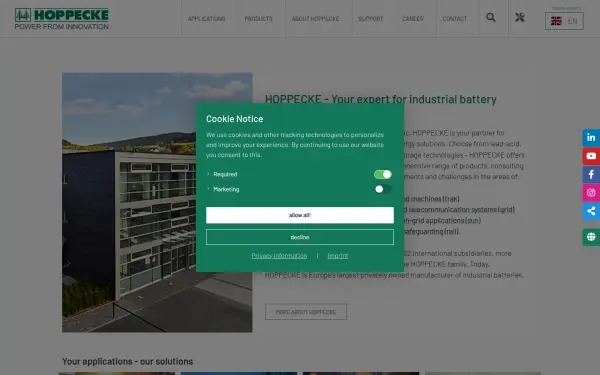Open the About Hoppecke menu
The height and width of the screenshot is (375, 600).
[x=315, y=18]
